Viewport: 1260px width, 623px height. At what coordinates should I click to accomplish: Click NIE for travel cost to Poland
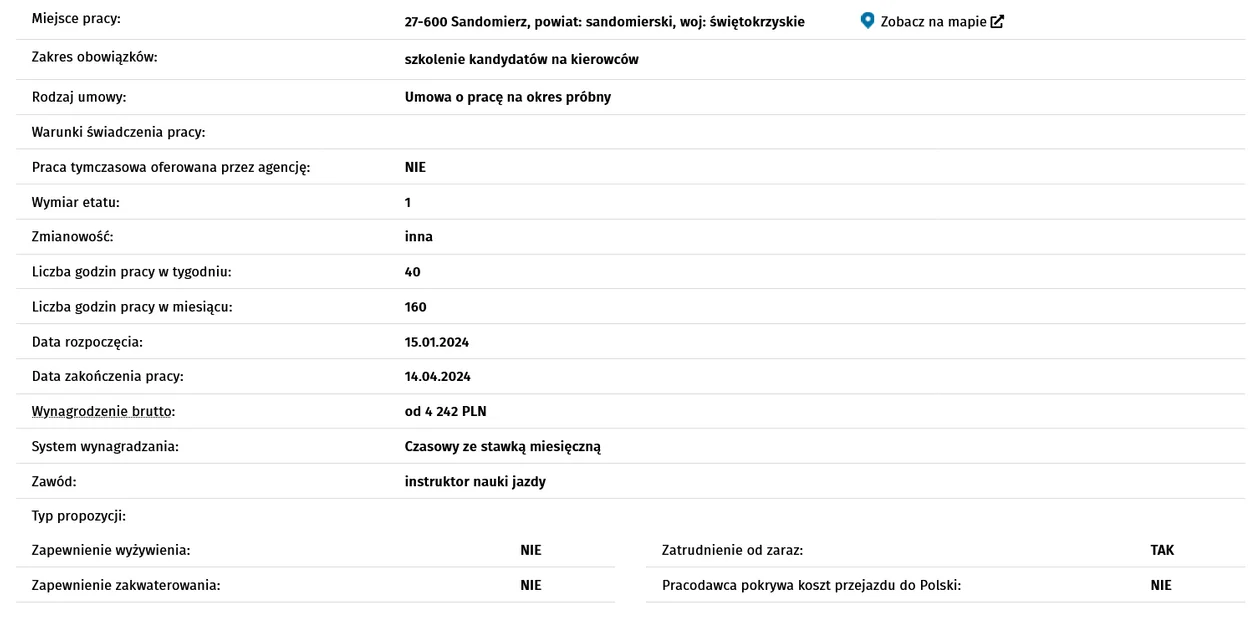pyautogui.click(x=1160, y=585)
